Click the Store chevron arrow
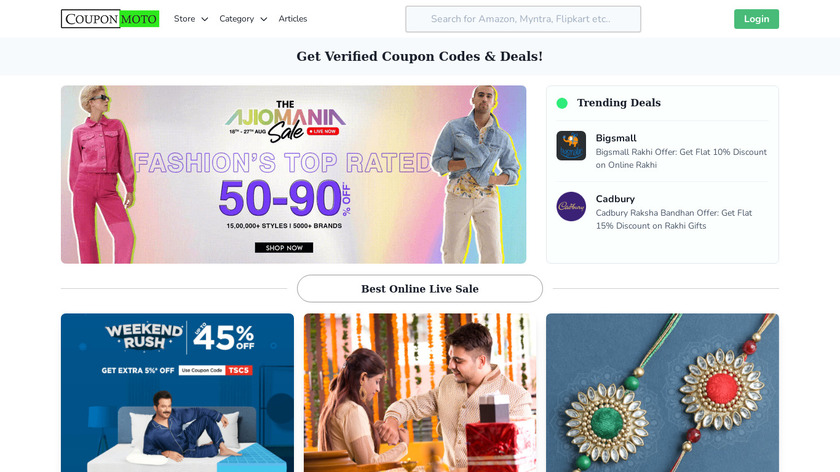Screen dimensions: 840x472 [x=205, y=19]
